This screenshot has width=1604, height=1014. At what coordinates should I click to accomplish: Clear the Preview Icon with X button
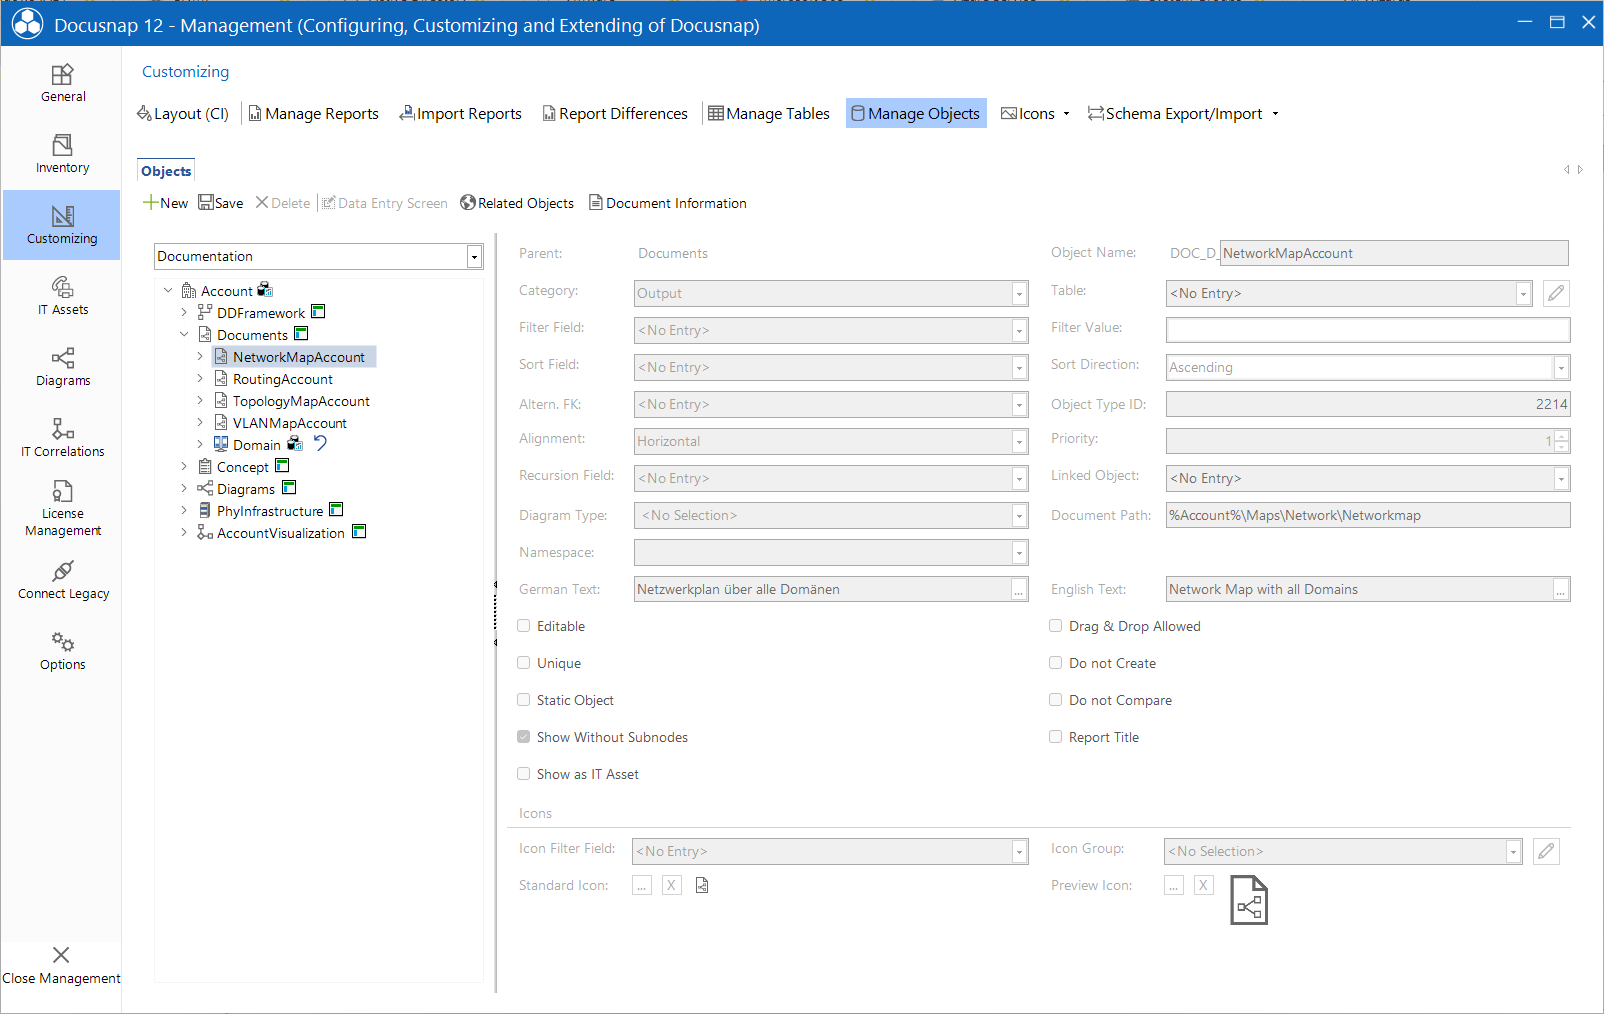[x=1204, y=885]
